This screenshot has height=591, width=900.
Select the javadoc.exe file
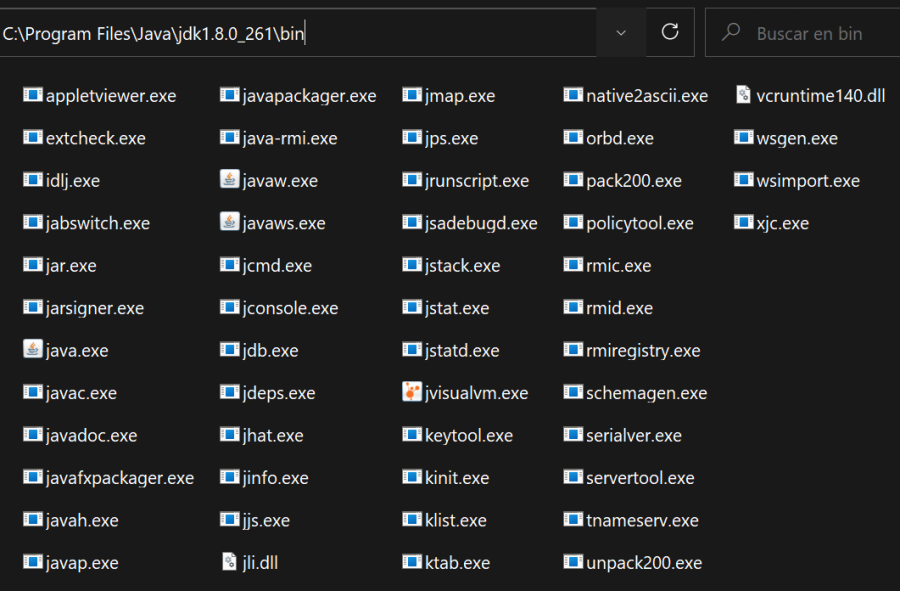click(x=91, y=436)
